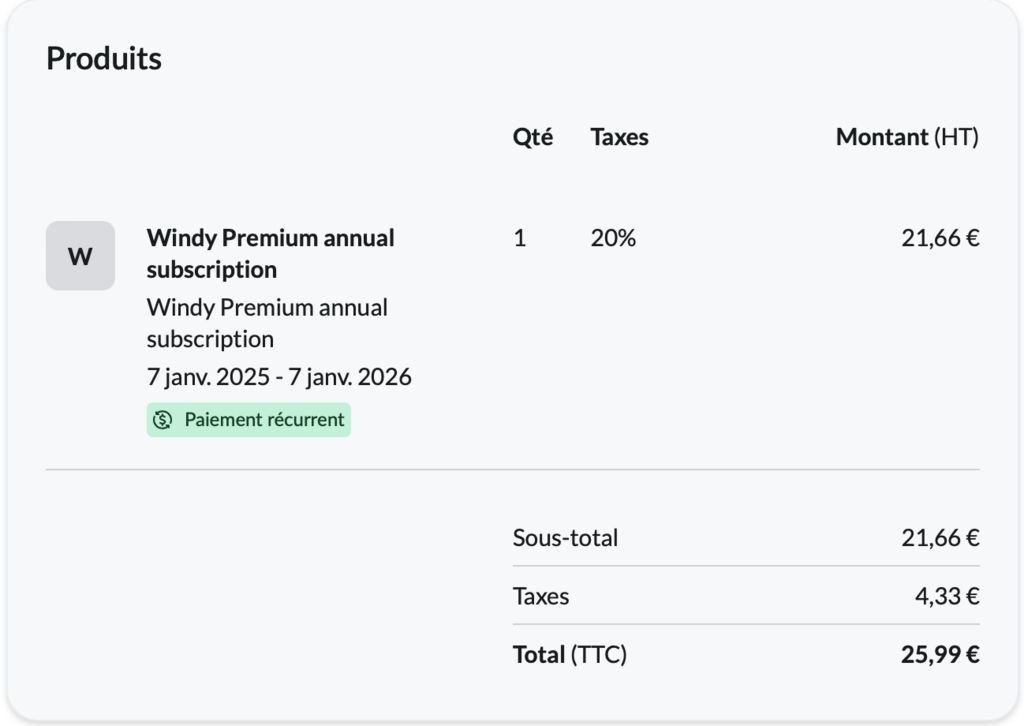Click the Taxes label in the summary

coord(541,596)
